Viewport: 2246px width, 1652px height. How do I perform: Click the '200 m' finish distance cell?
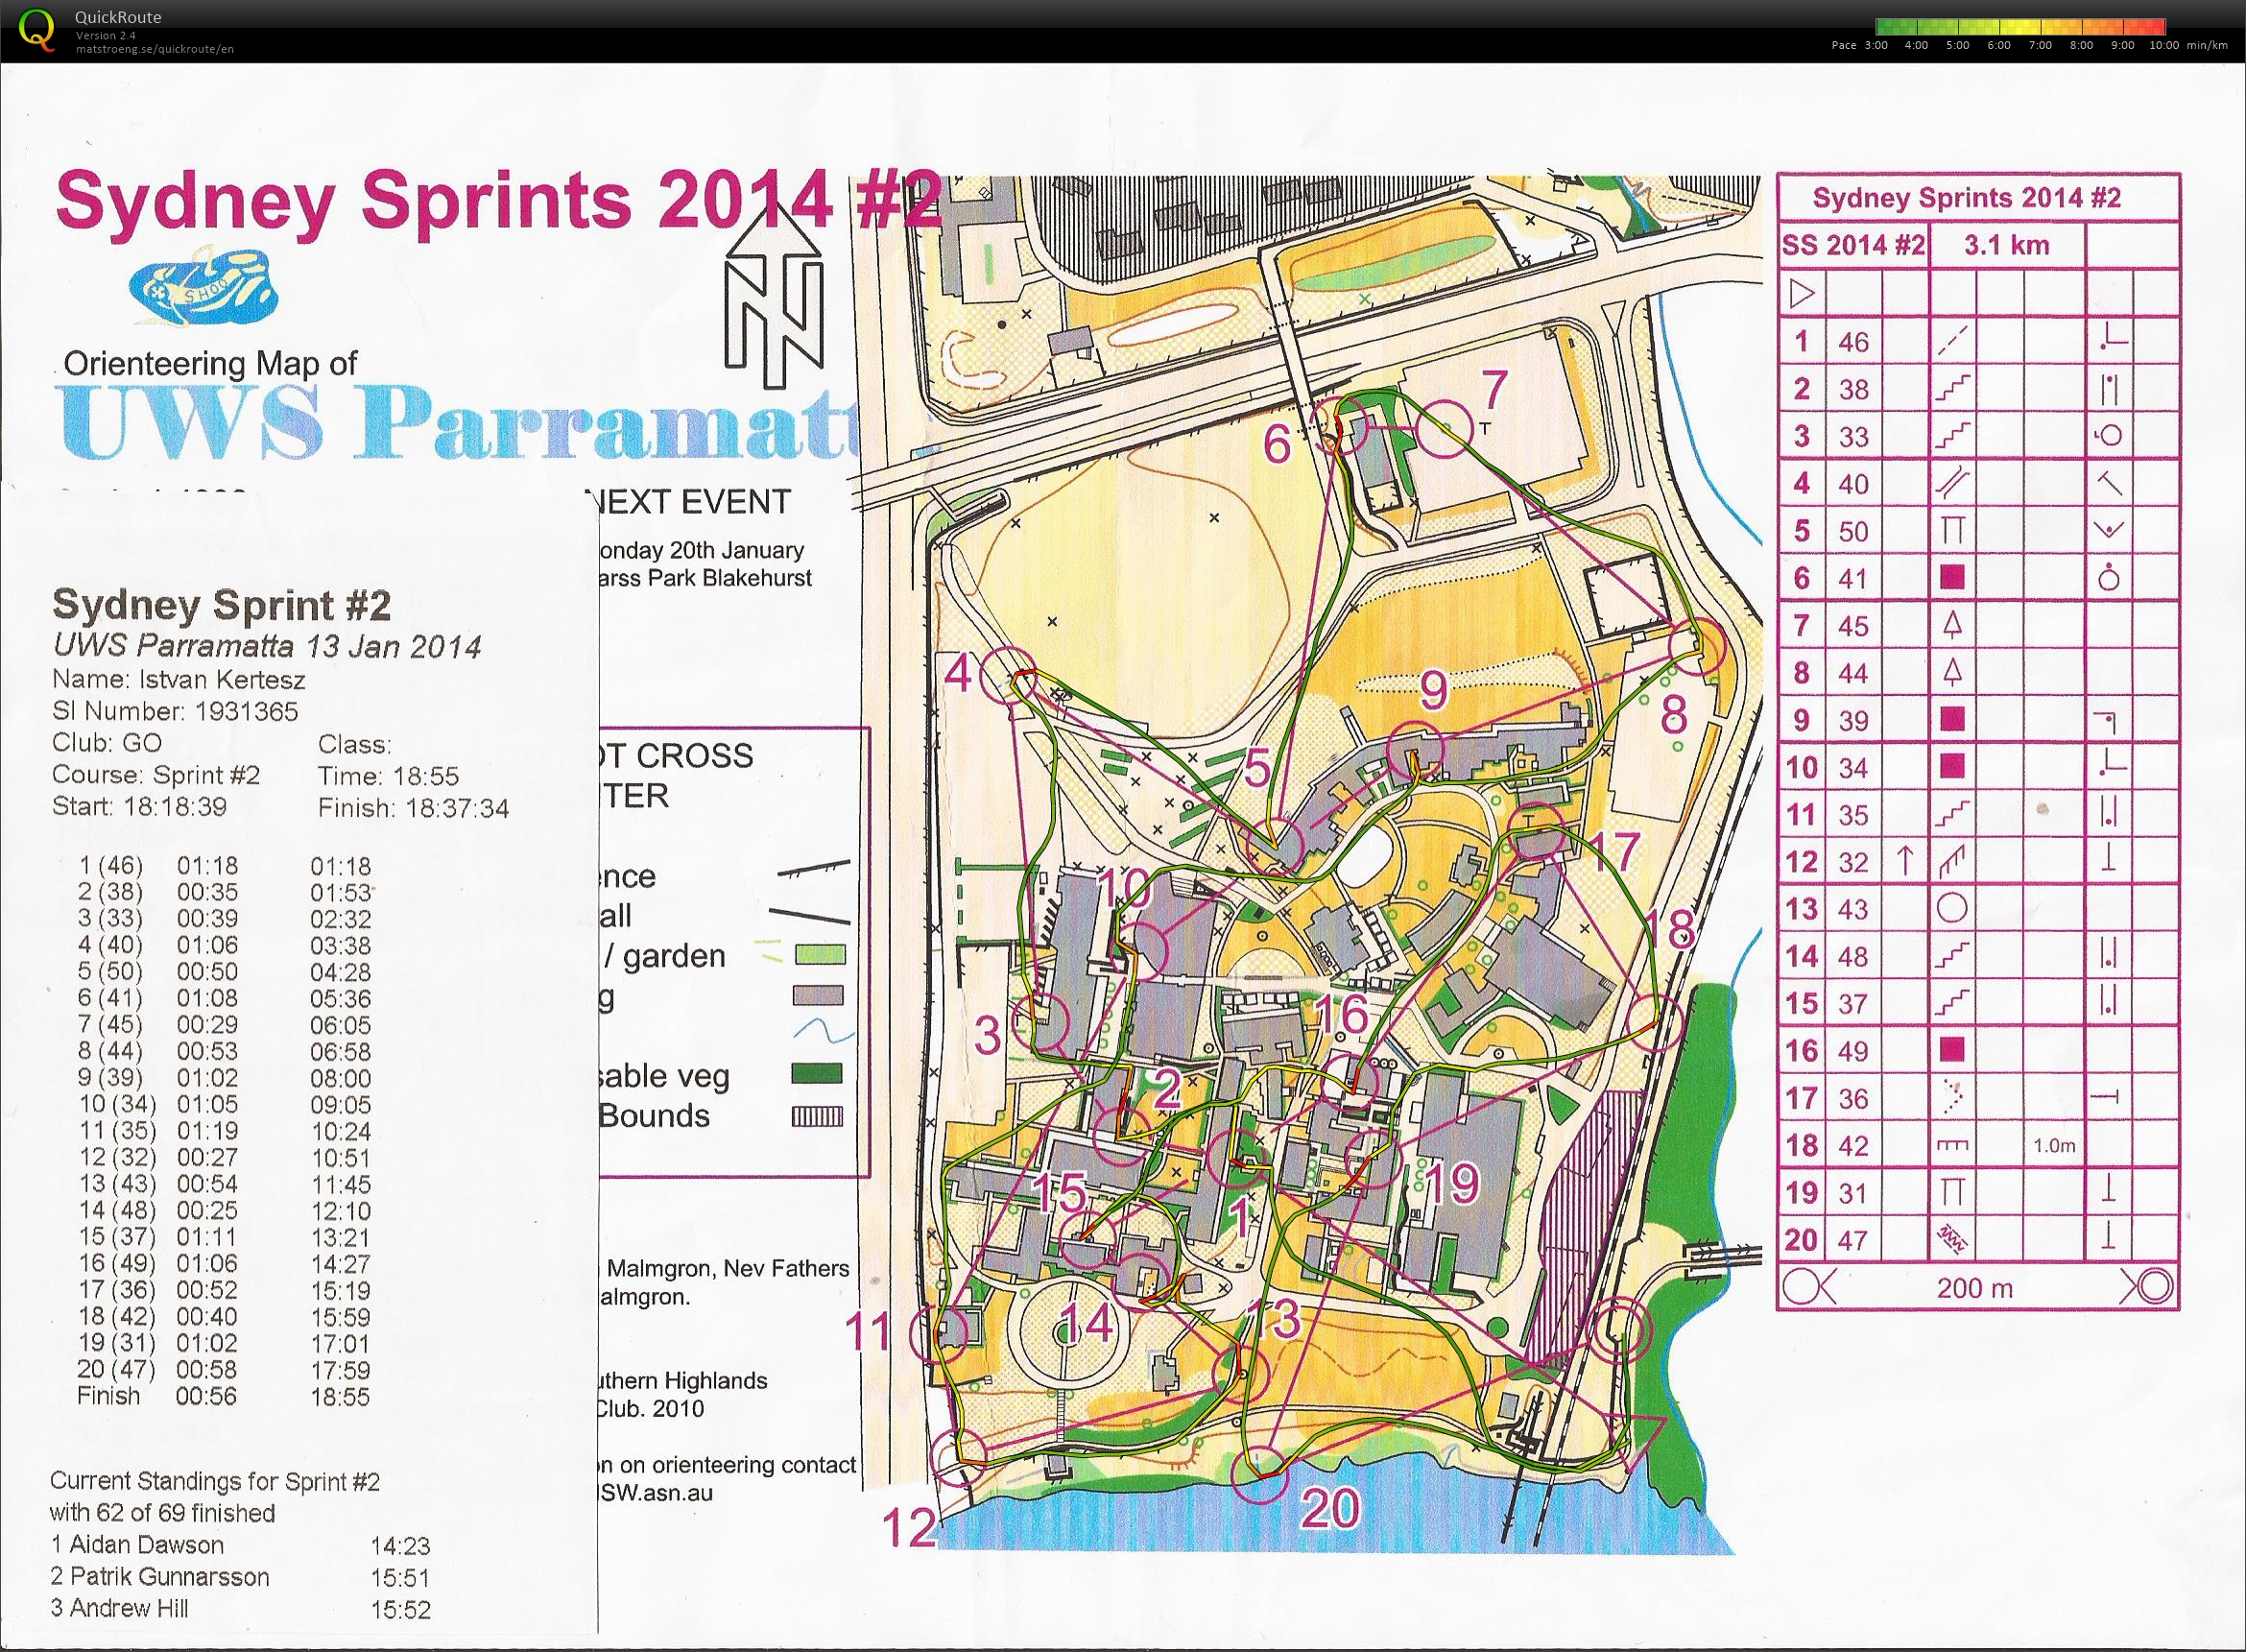pyautogui.click(x=1974, y=1287)
